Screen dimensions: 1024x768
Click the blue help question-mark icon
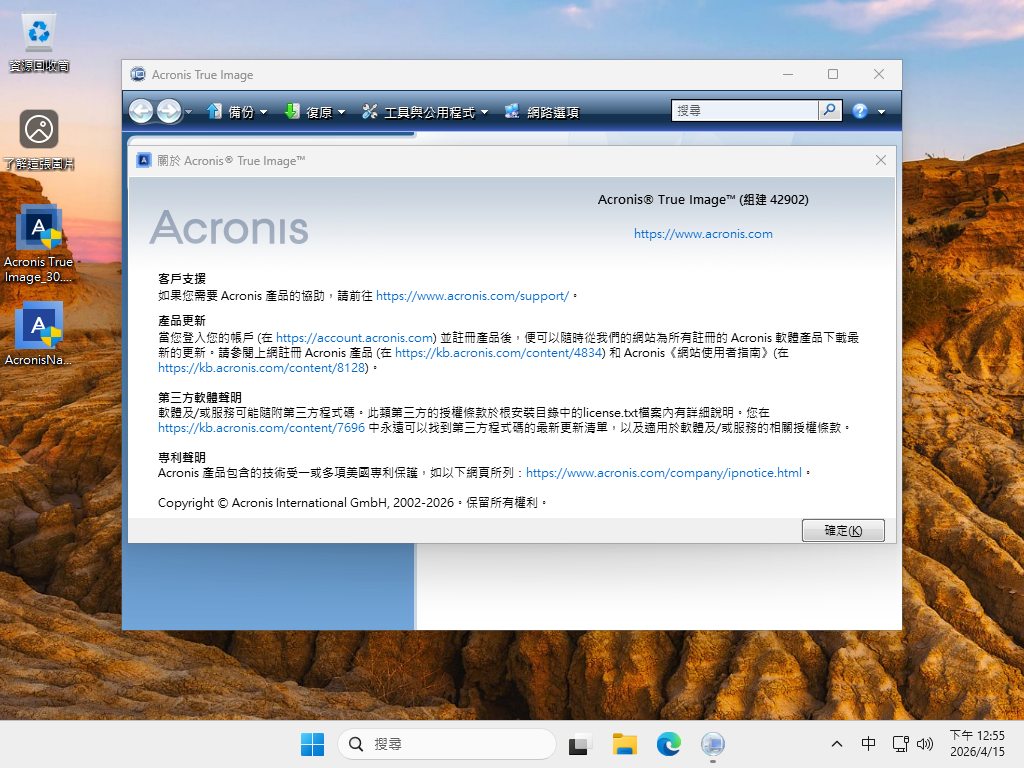pos(860,111)
